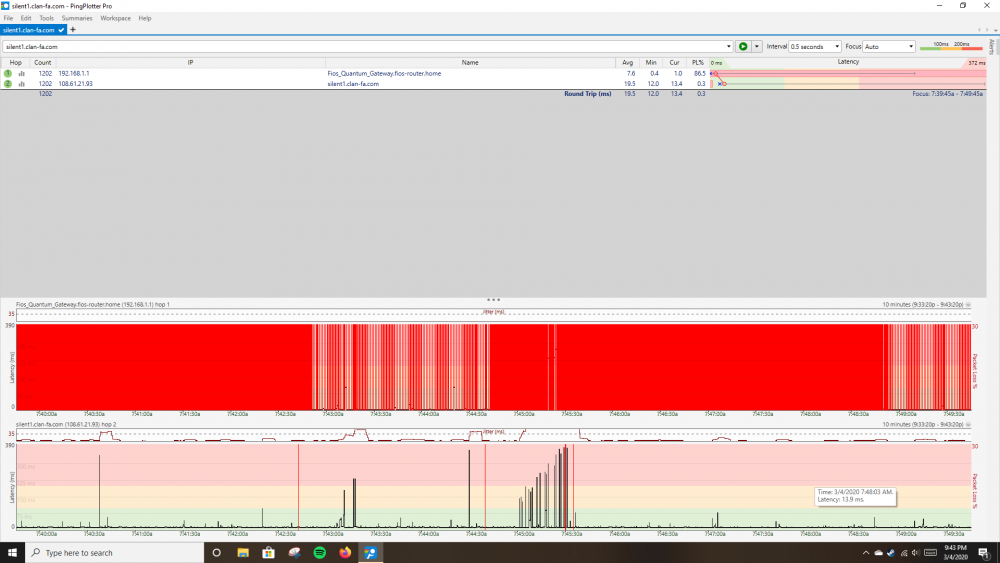Start tracing with the green play button

[x=743, y=47]
